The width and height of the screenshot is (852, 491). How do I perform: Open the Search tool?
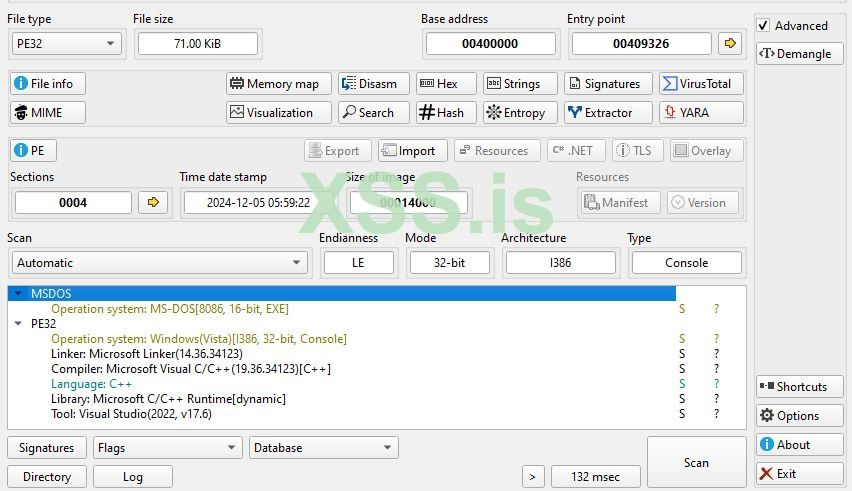click(x=374, y=112)
